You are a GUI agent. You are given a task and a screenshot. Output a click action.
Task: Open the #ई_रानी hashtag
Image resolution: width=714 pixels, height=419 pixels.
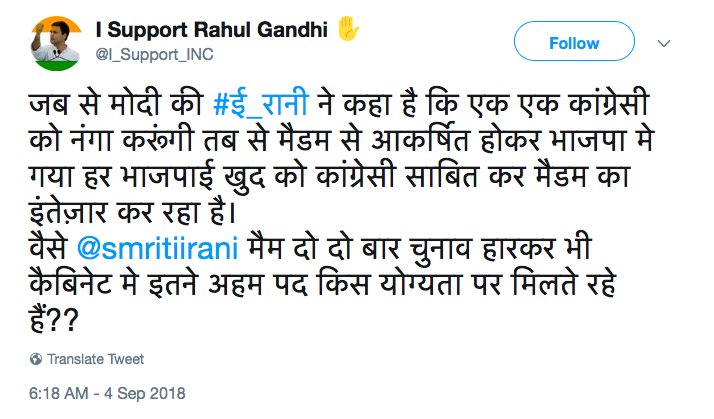255,102
